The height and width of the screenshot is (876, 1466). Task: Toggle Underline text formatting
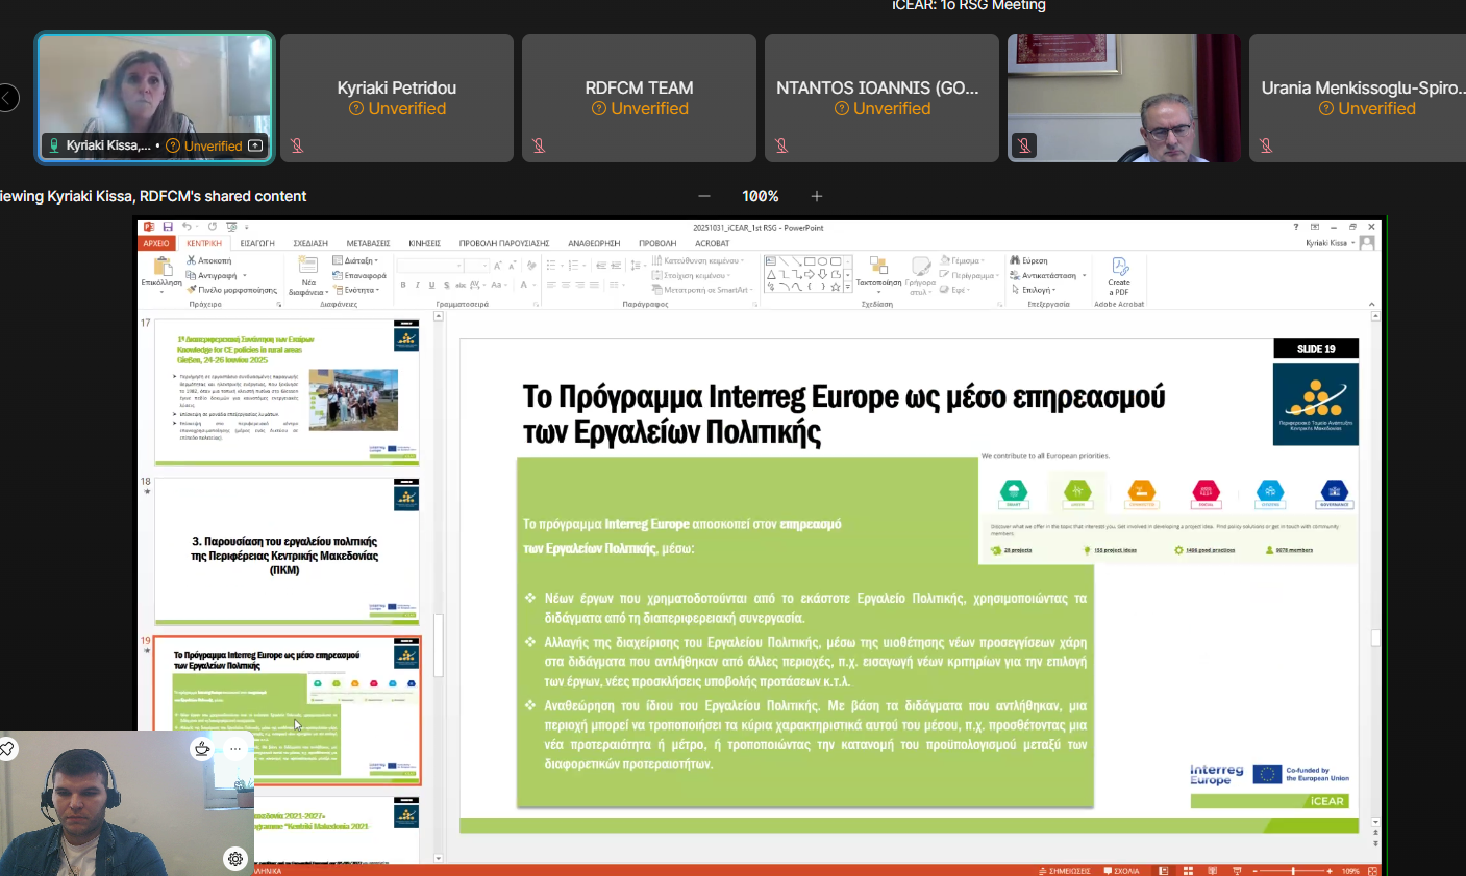(x=431, y=285)
